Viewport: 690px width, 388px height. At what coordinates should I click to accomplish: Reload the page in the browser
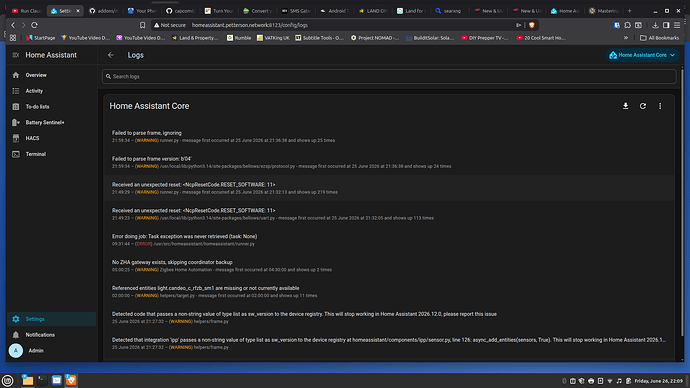click(34, 25)
